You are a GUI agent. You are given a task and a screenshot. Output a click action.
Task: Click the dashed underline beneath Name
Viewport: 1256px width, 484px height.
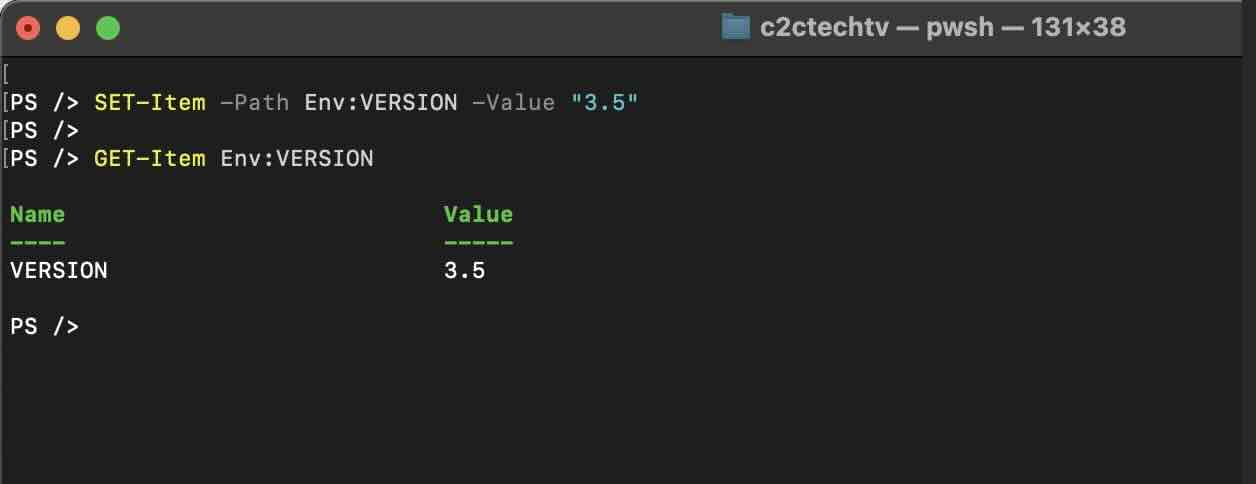click(x=38, y=242)
